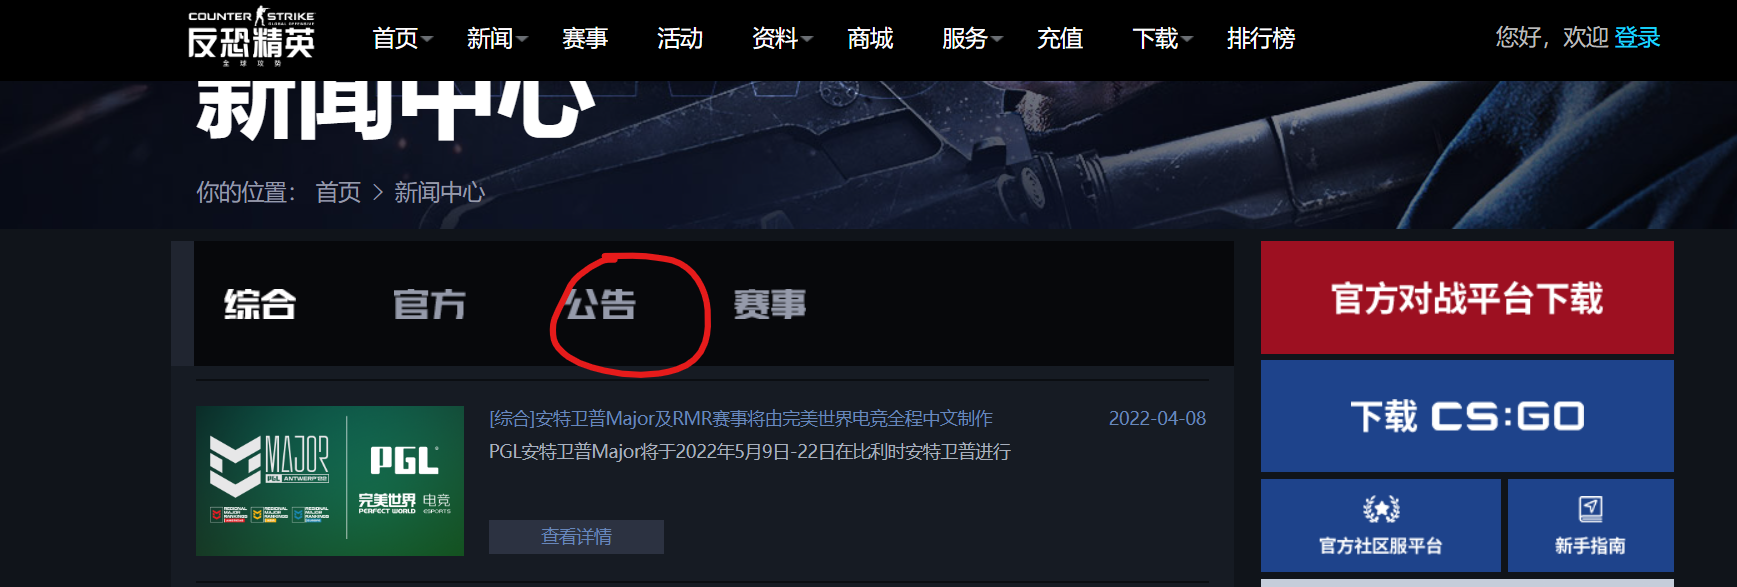
Task: Switch to the 官方 news tab
Action: coord(430,304)
